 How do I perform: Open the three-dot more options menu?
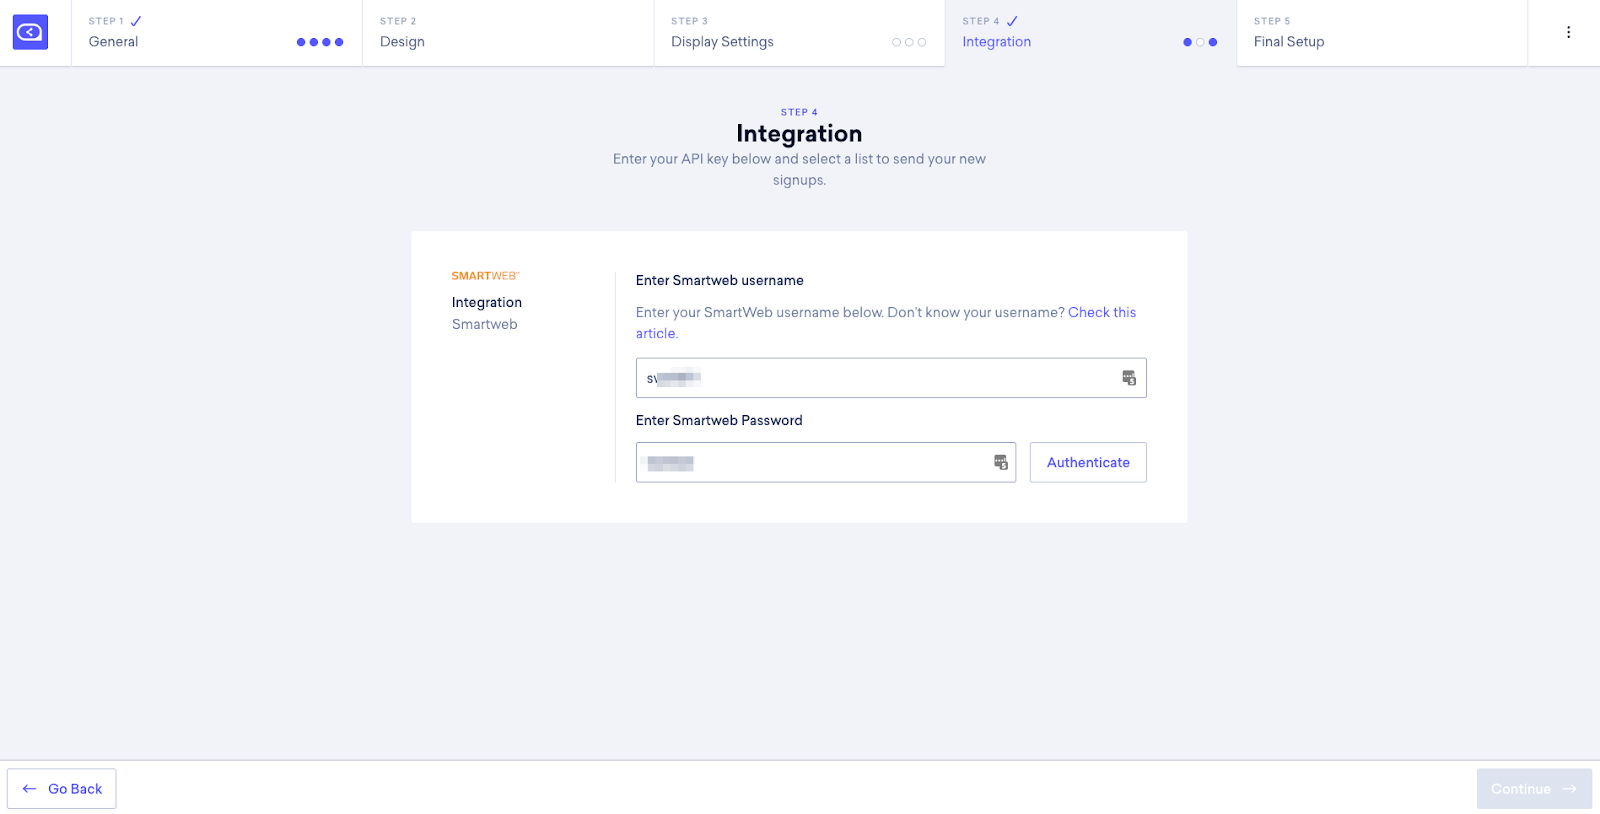coord(1568,32)
